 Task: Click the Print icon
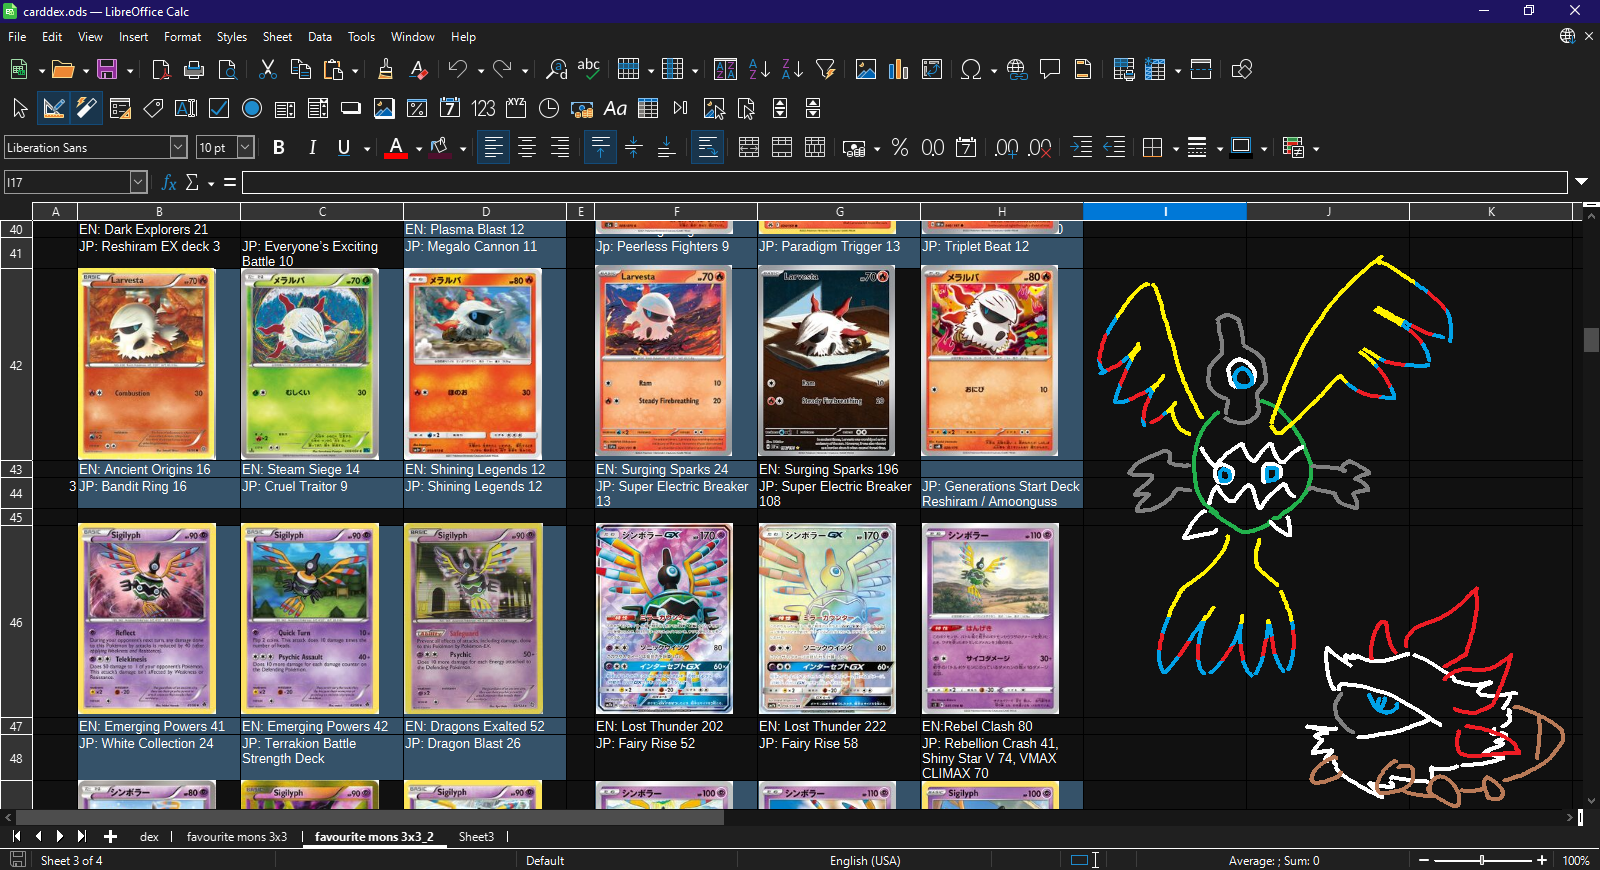coord(194,69)
